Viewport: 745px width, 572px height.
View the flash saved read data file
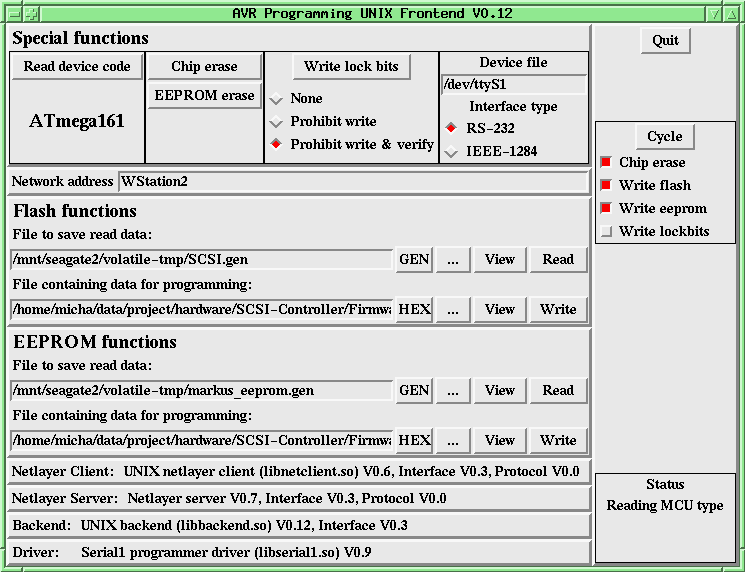coord(500,259)
